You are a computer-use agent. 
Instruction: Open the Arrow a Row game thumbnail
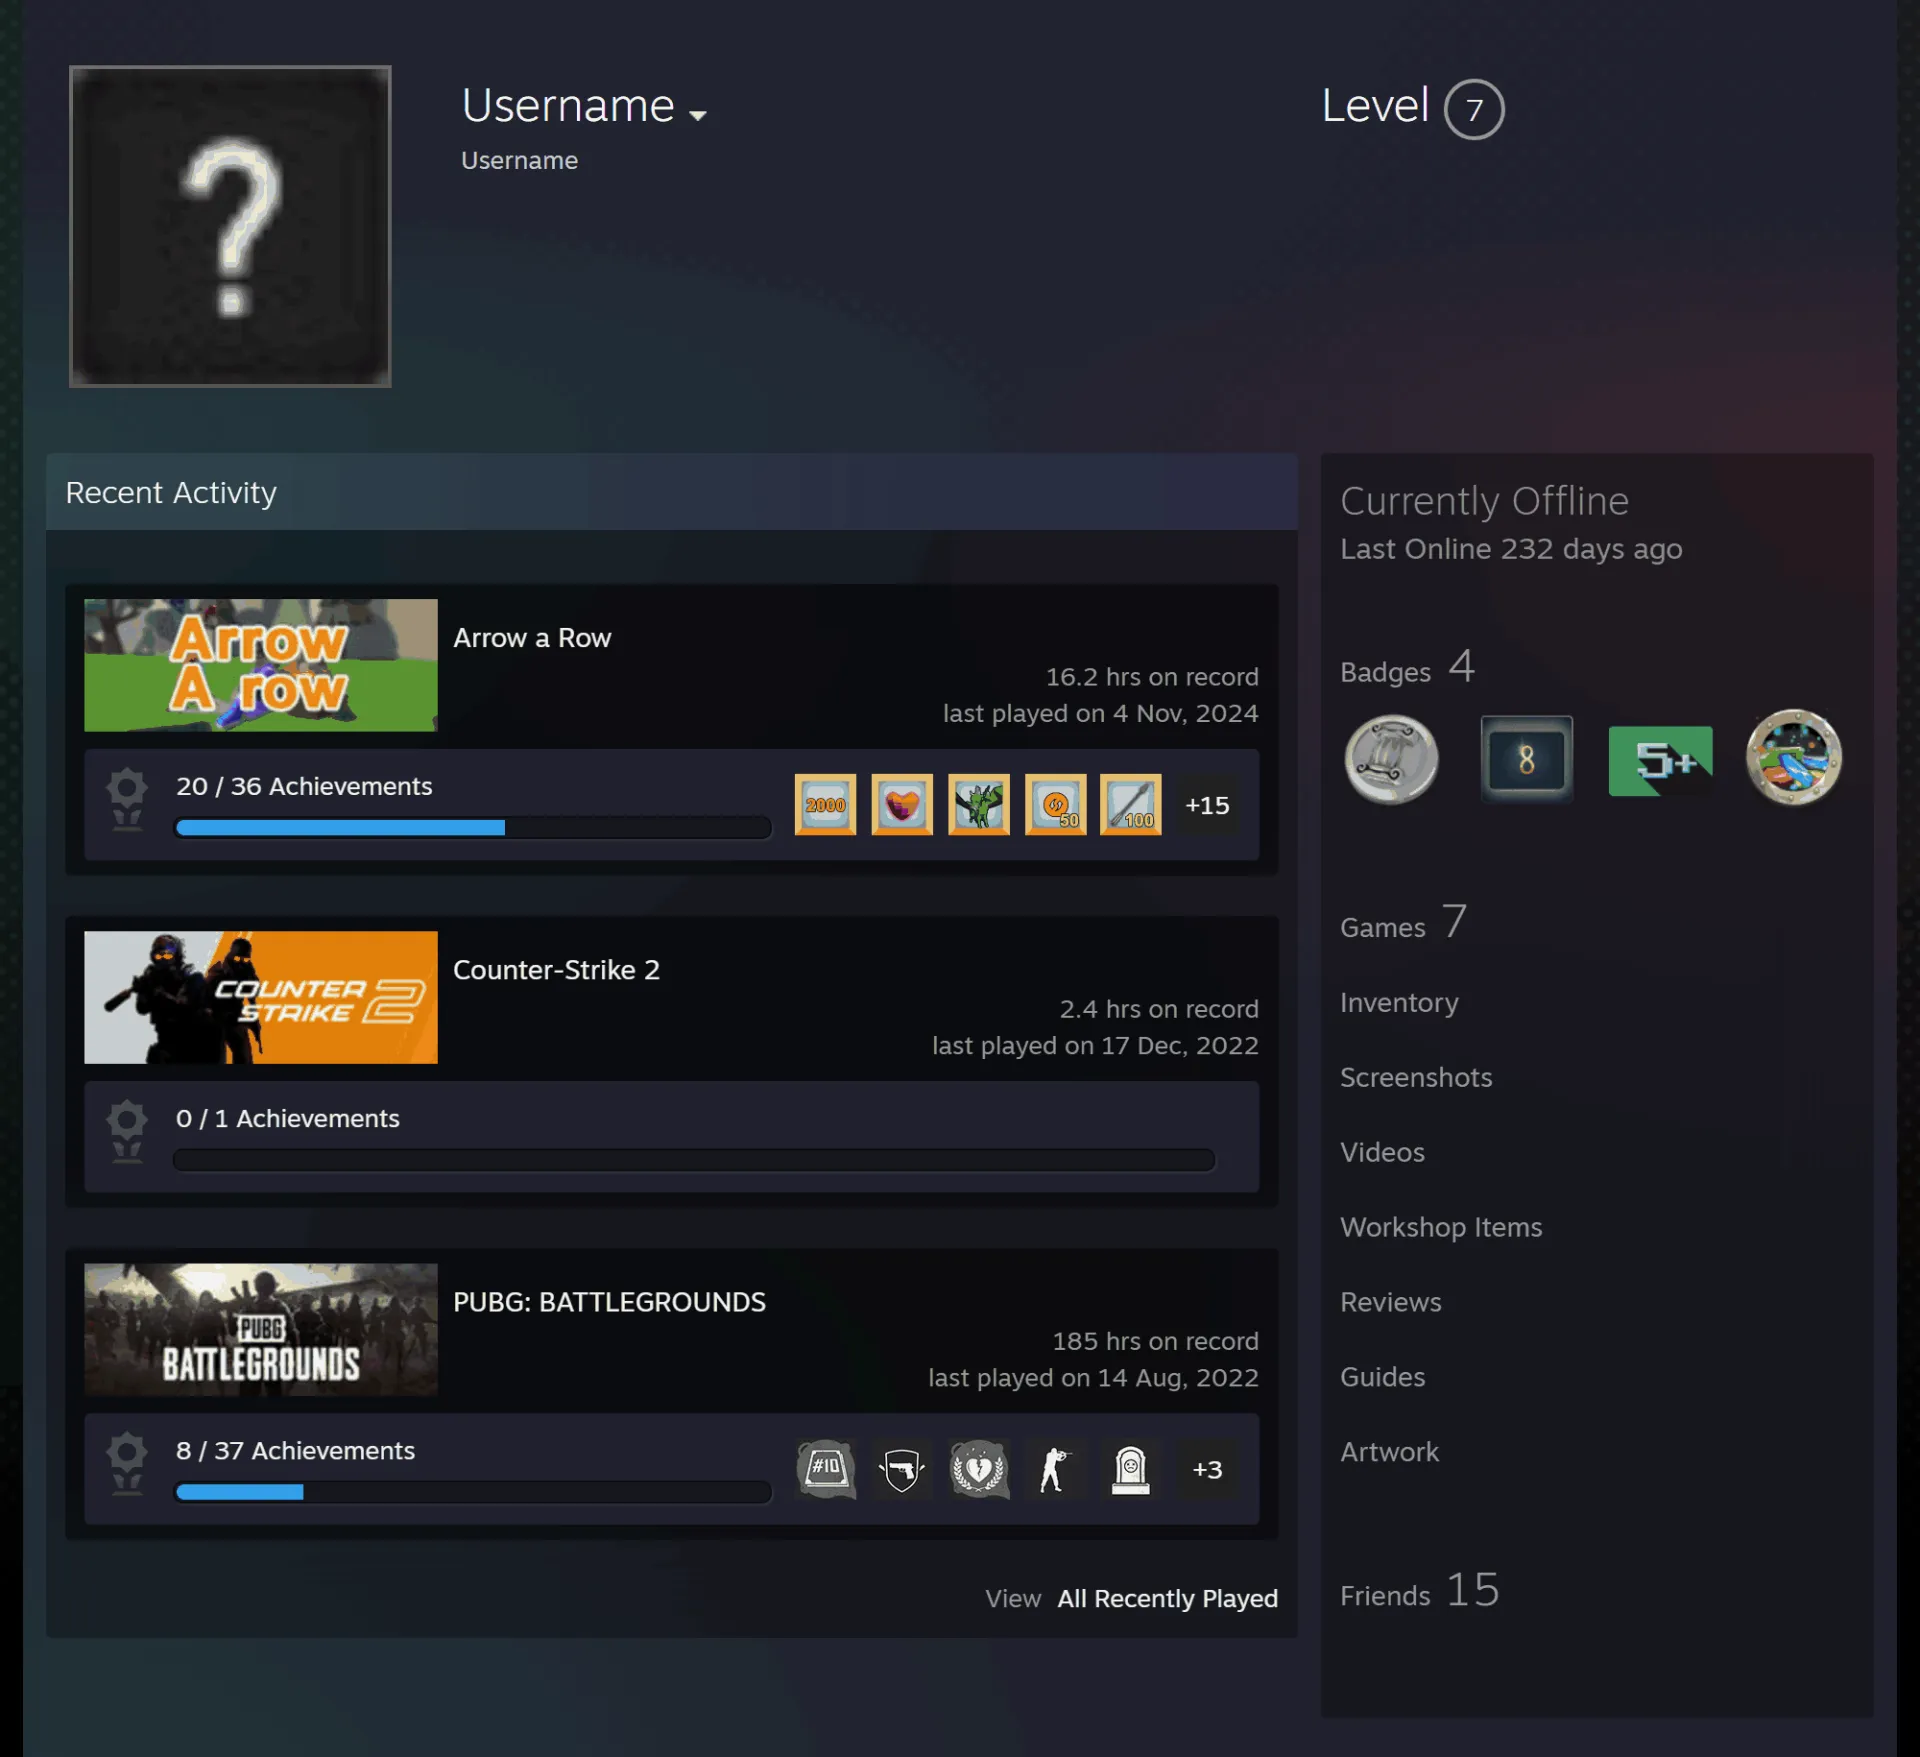pyautogui.click(x=261, y=665)
